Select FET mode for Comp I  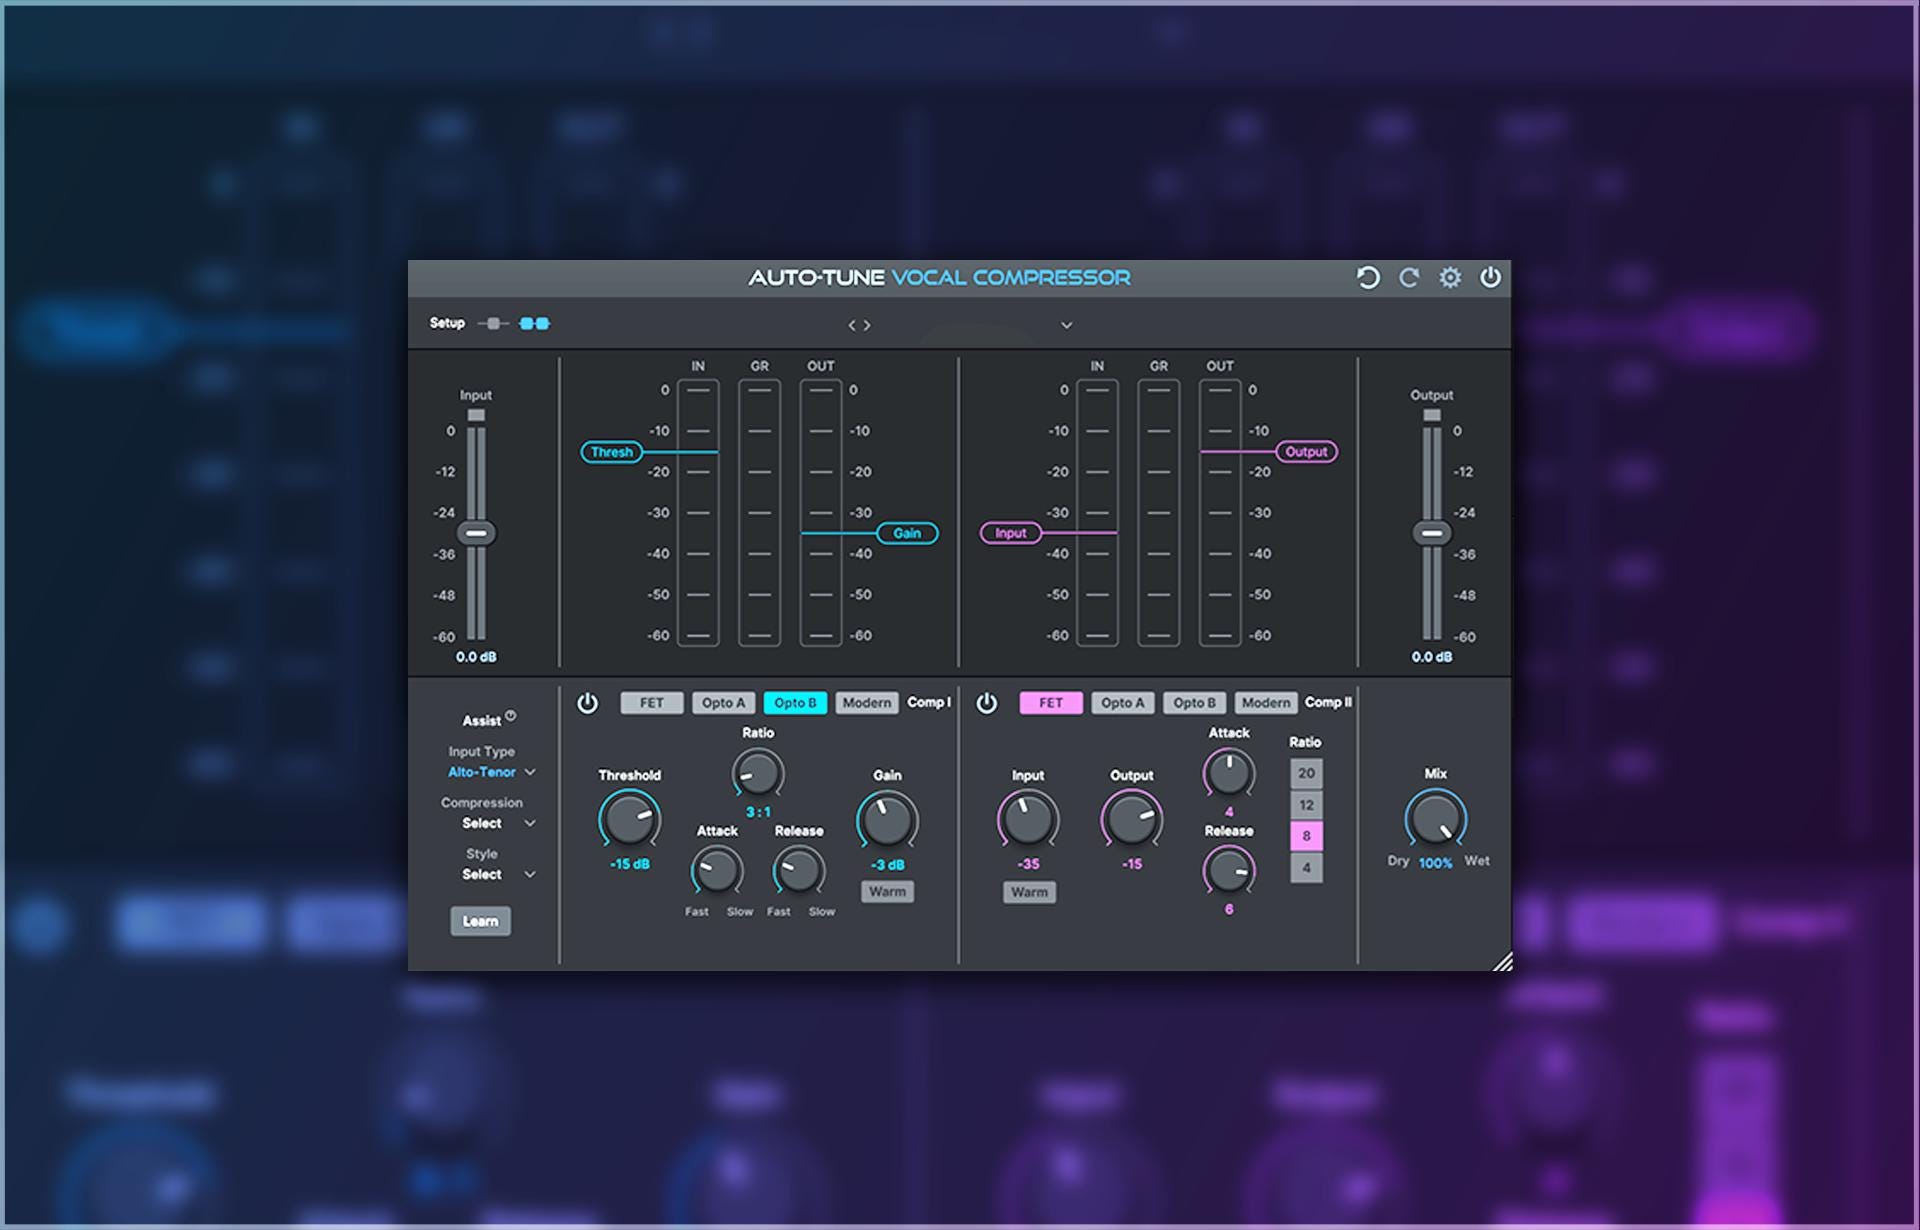click(652, 703)
